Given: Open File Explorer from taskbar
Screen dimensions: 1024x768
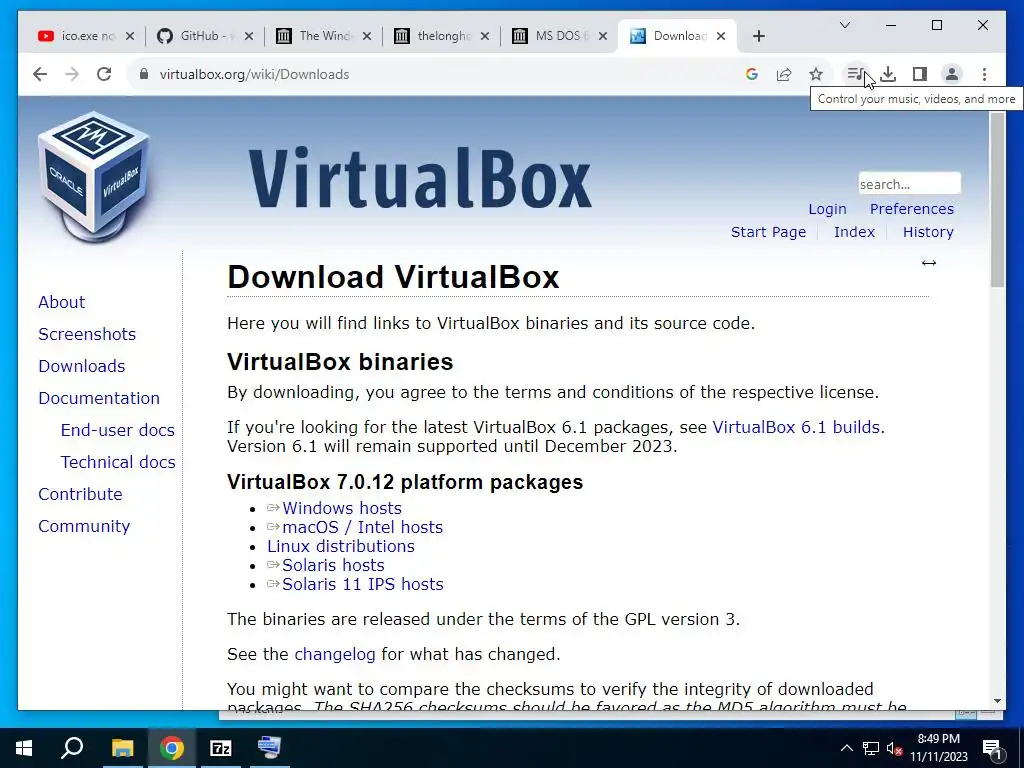Looking at the screenshot, I should 122,748.
